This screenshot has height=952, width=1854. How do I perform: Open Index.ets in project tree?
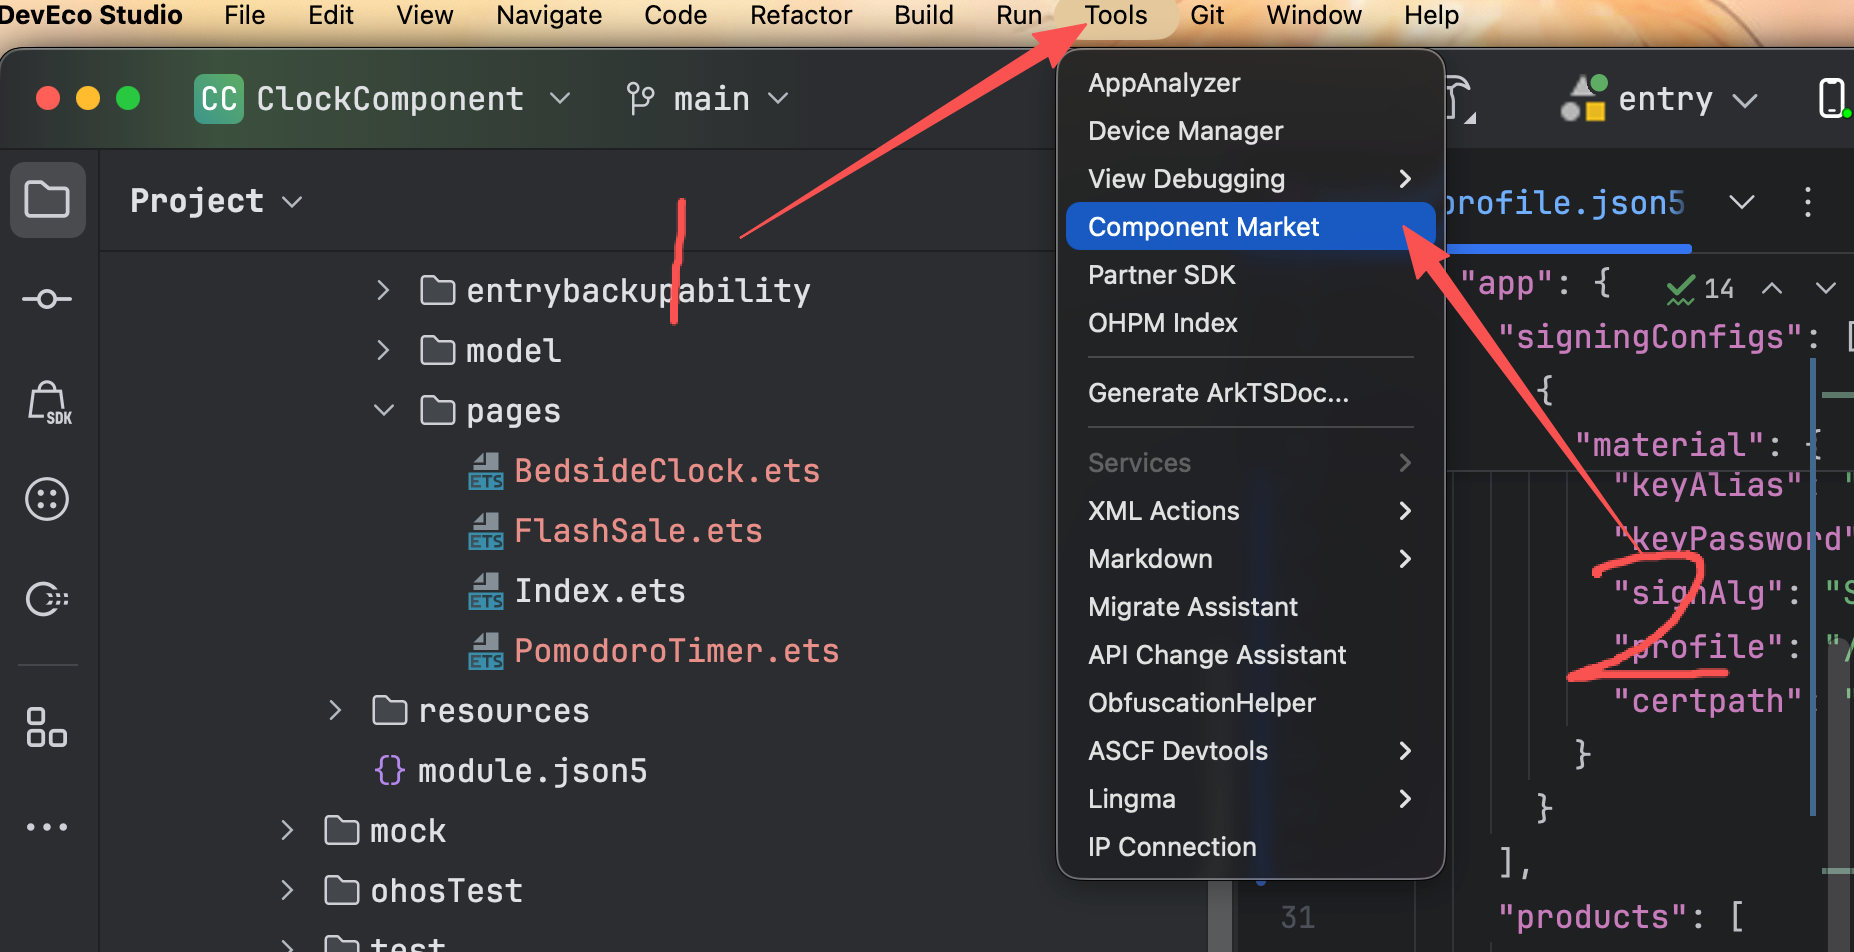coord(600,591)
